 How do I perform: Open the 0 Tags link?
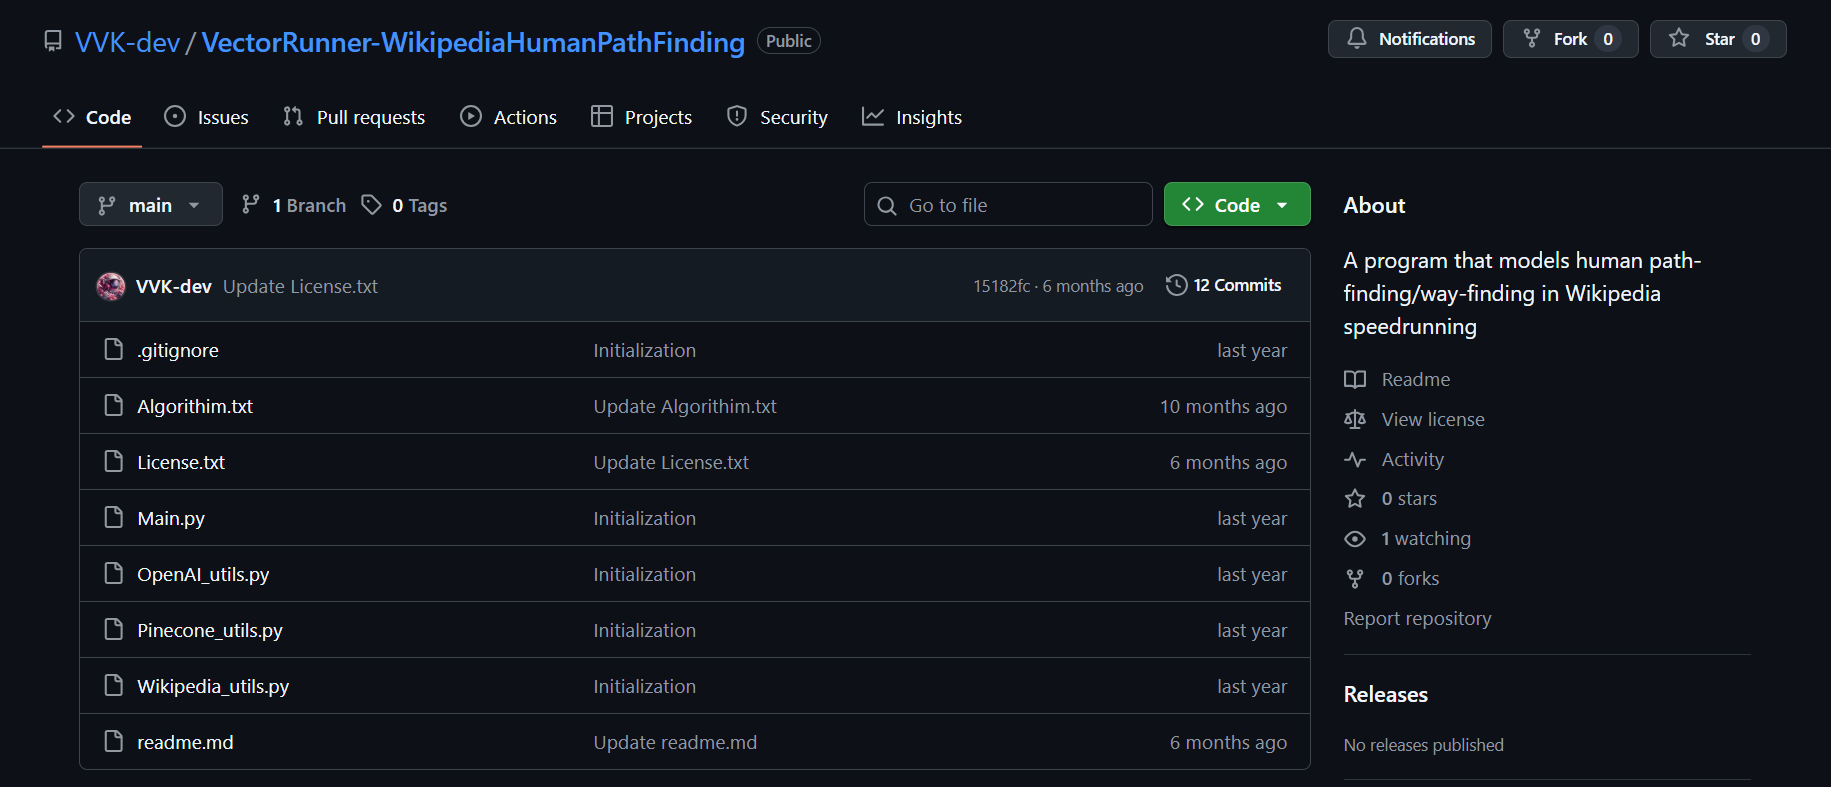(405, 205)
